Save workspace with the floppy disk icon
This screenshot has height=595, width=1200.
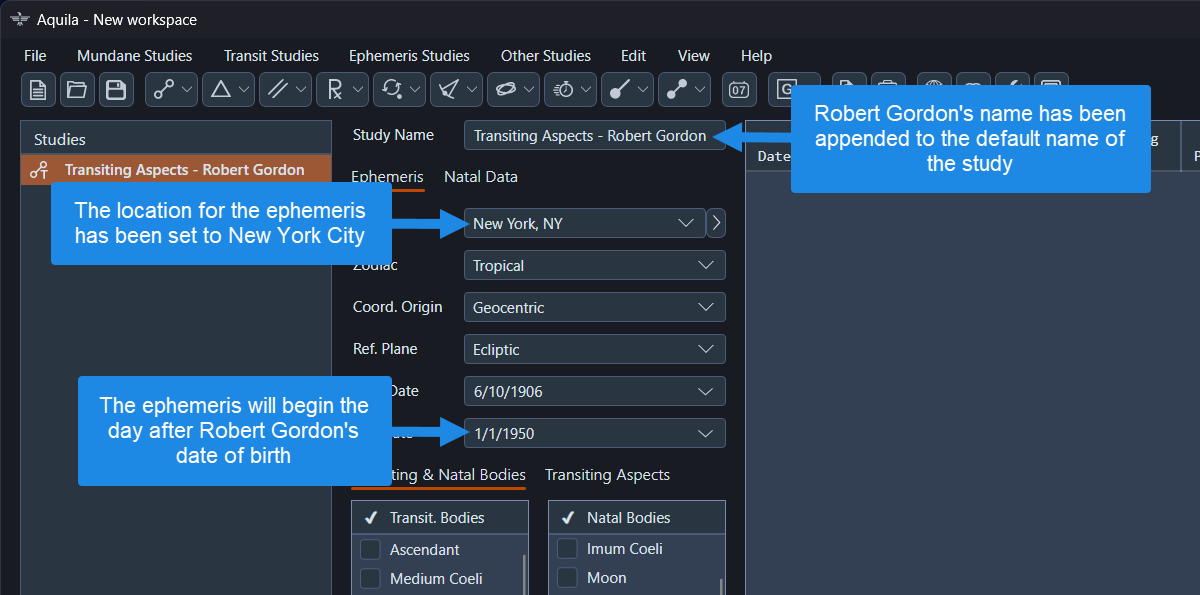(116, 90)
